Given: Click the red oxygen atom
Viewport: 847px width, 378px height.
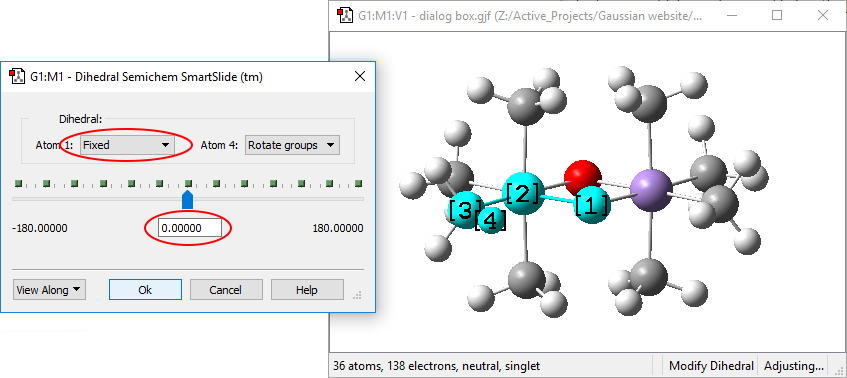Looking at the screenshot, I should [582, 176].
